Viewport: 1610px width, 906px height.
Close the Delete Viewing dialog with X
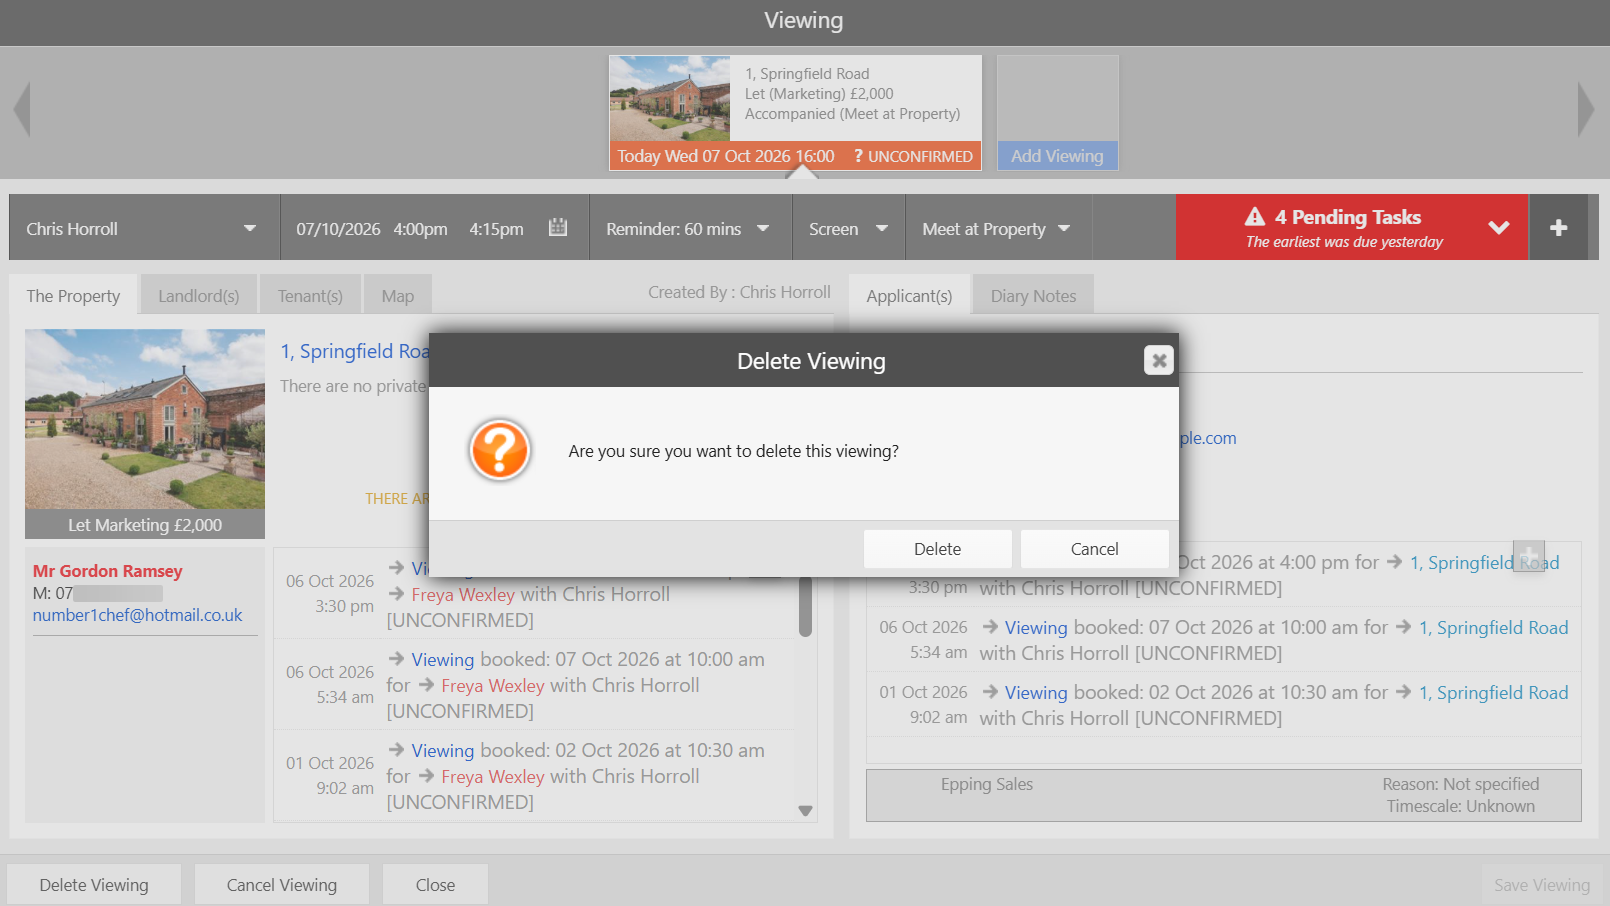[1158, 360]
